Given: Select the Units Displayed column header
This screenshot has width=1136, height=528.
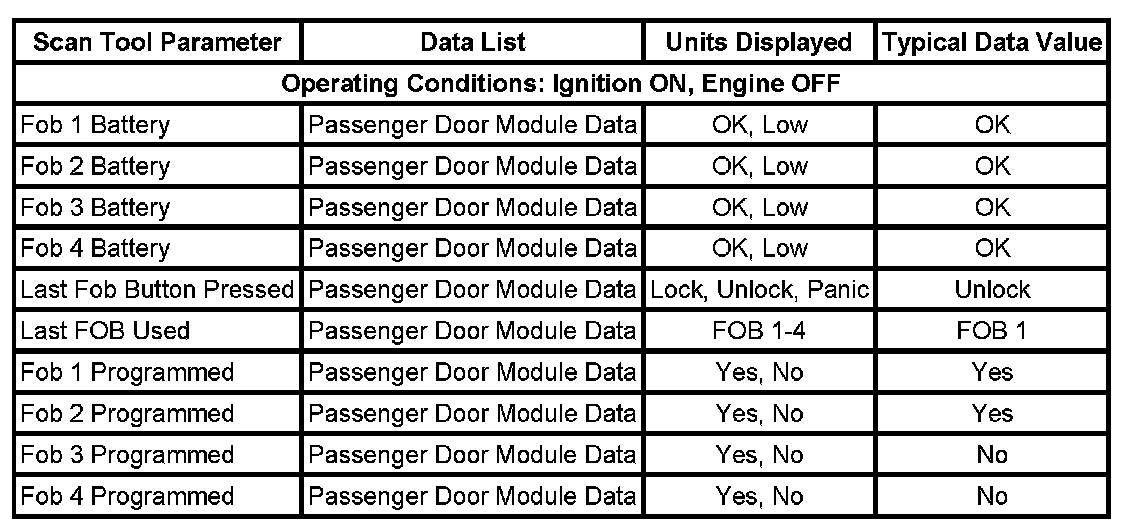Looking at the screenshot, I should 760,43.
